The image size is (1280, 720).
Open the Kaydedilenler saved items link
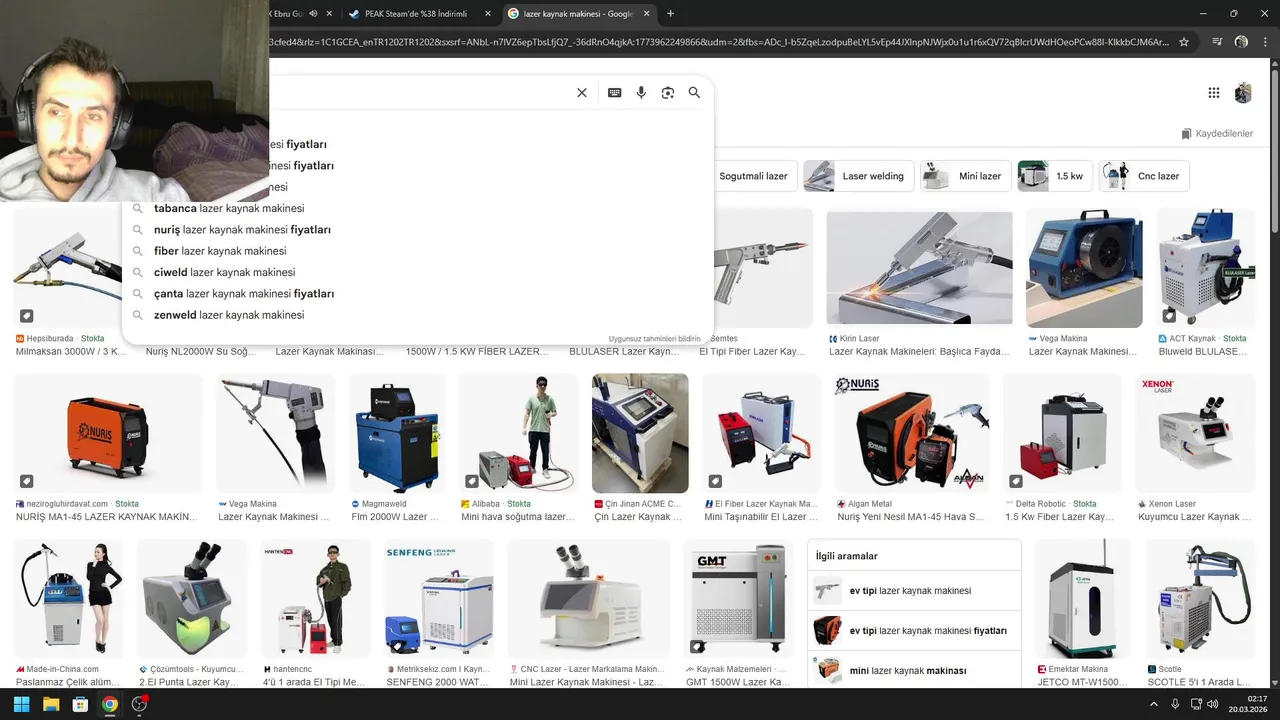point(1217,134)
